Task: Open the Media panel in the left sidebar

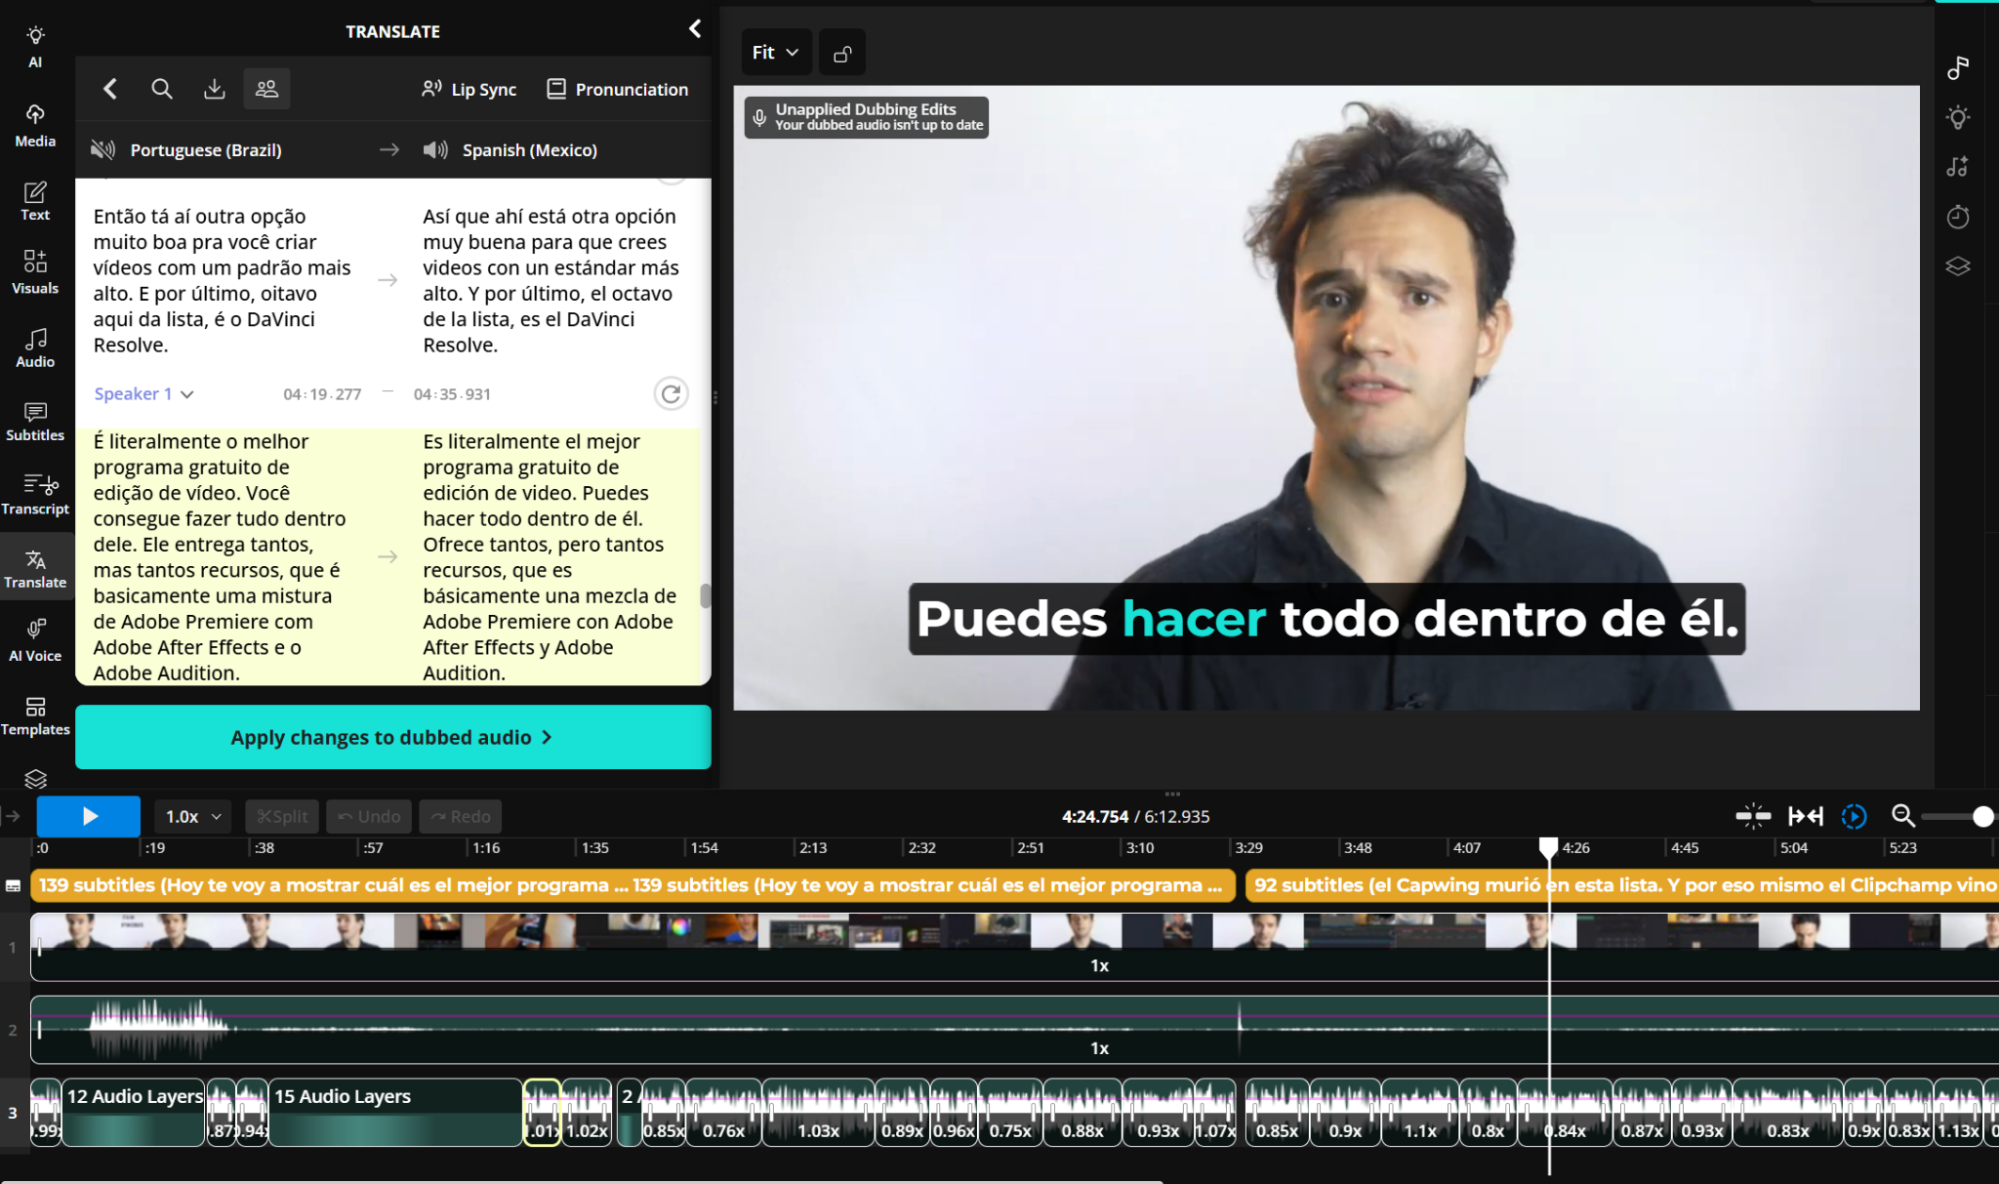Action: (35, 122)
